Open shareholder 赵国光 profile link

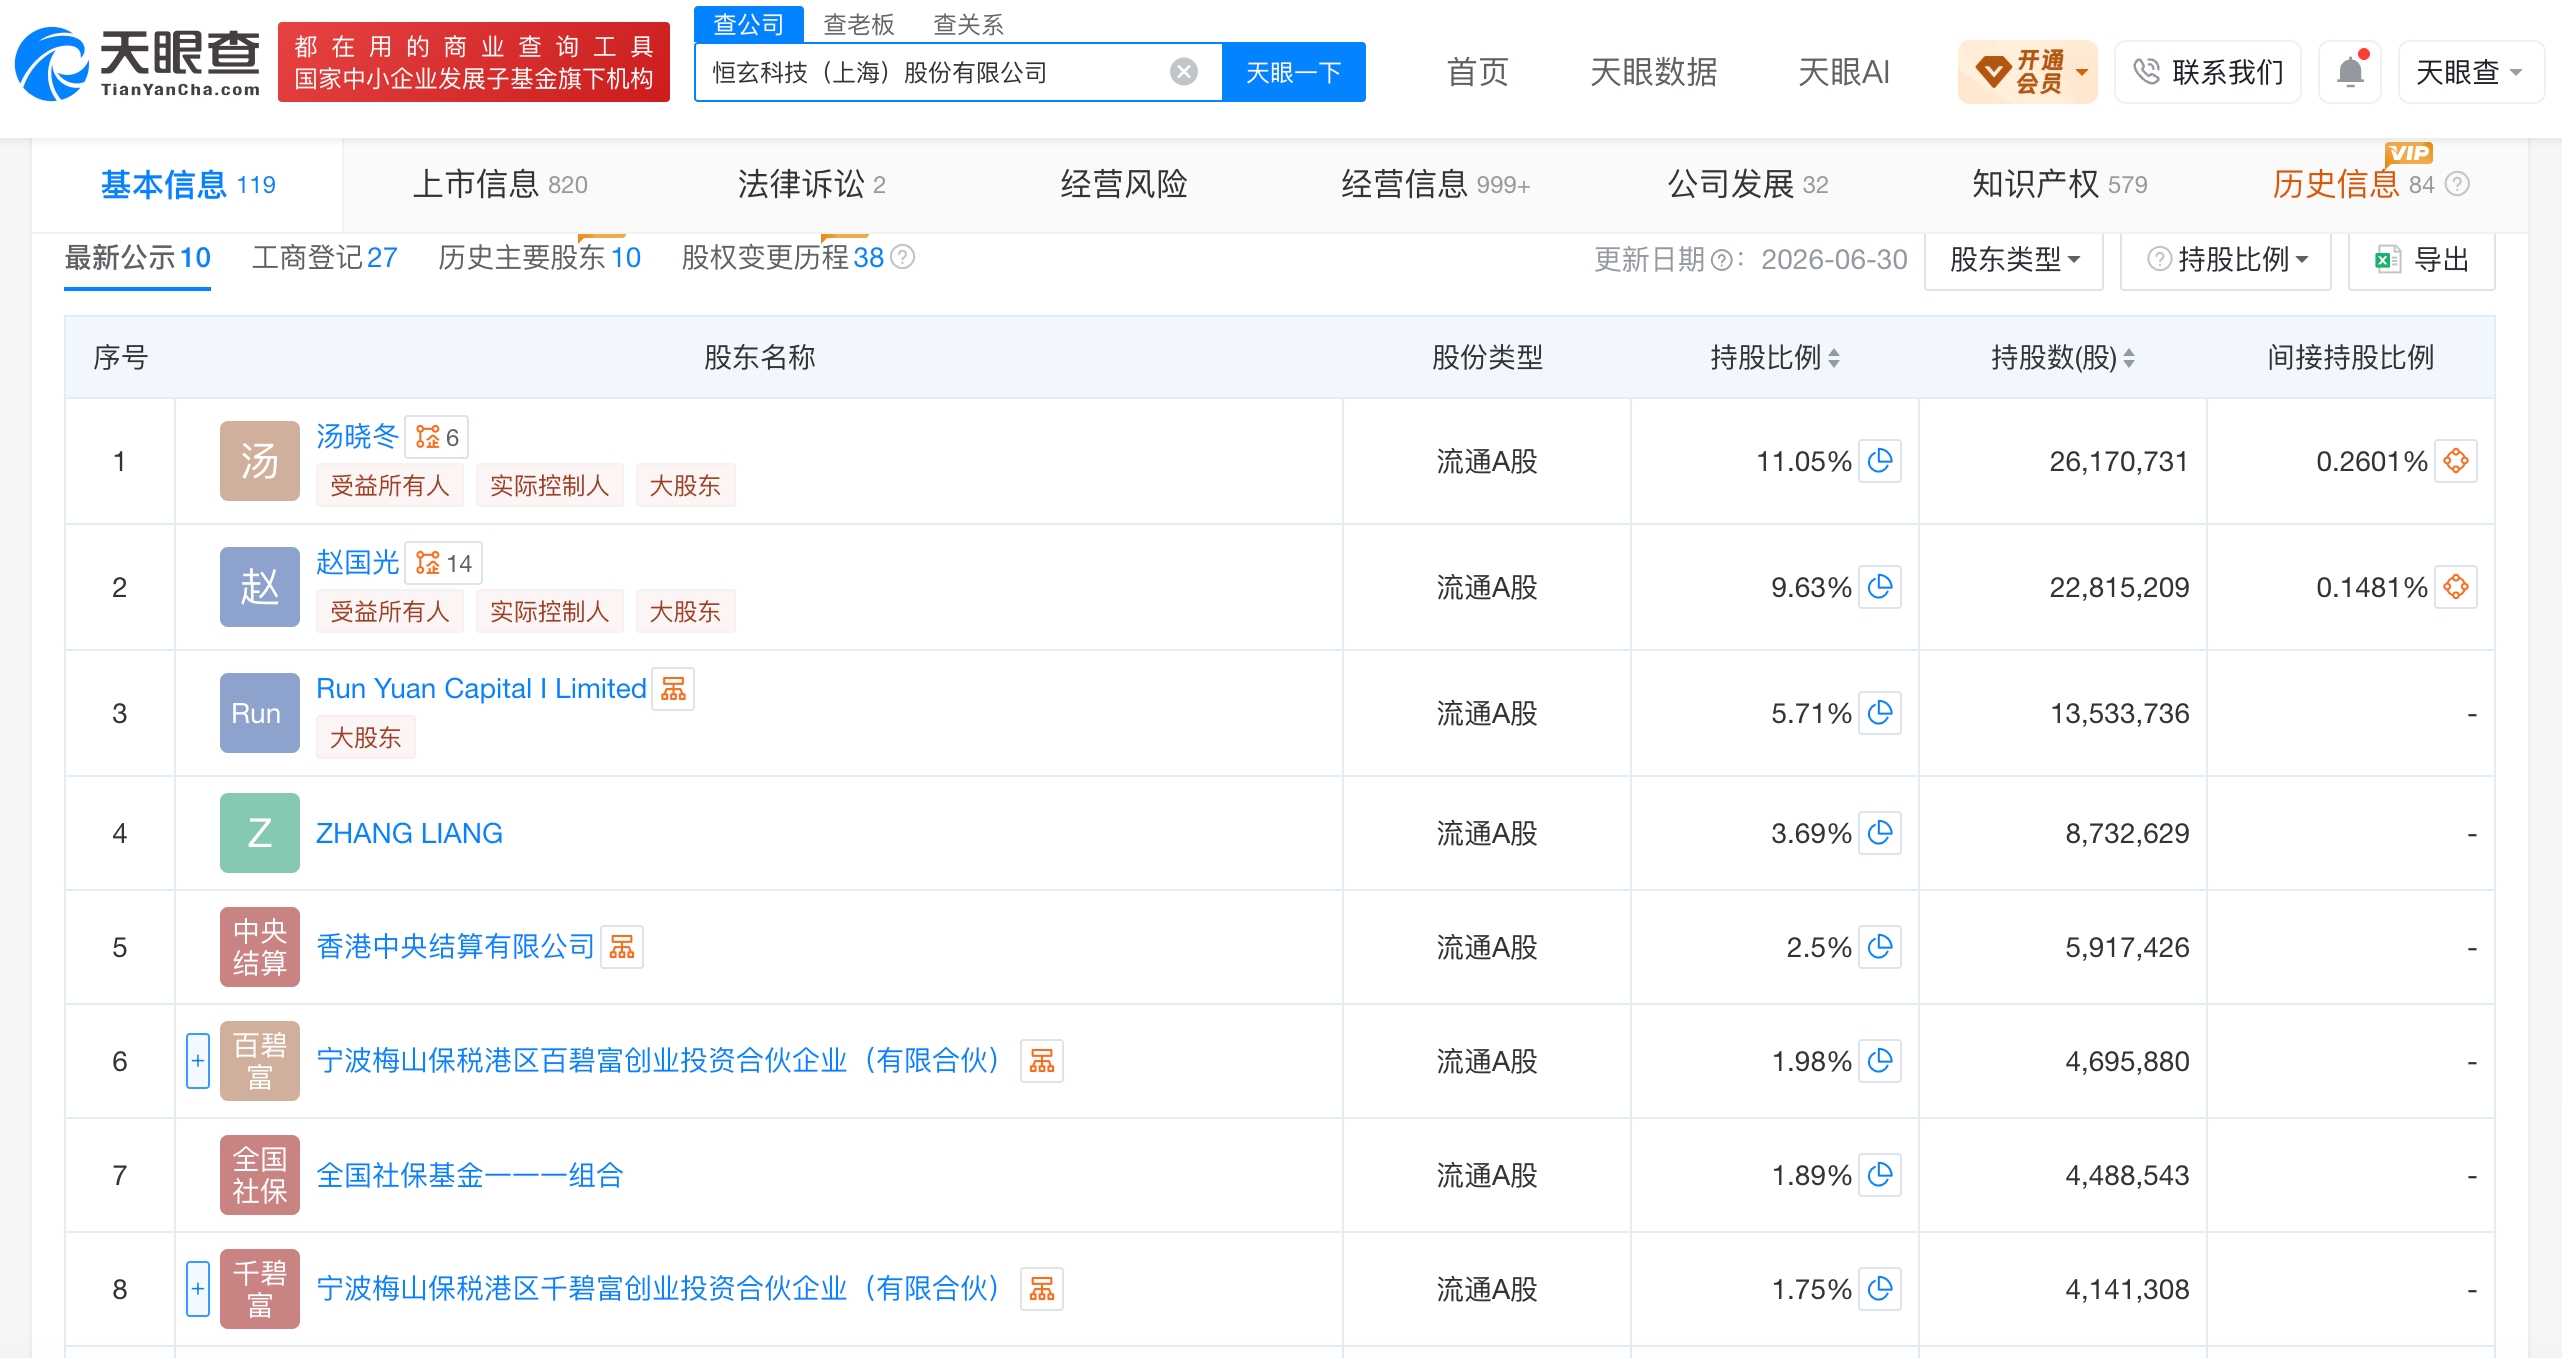(357, 563)
